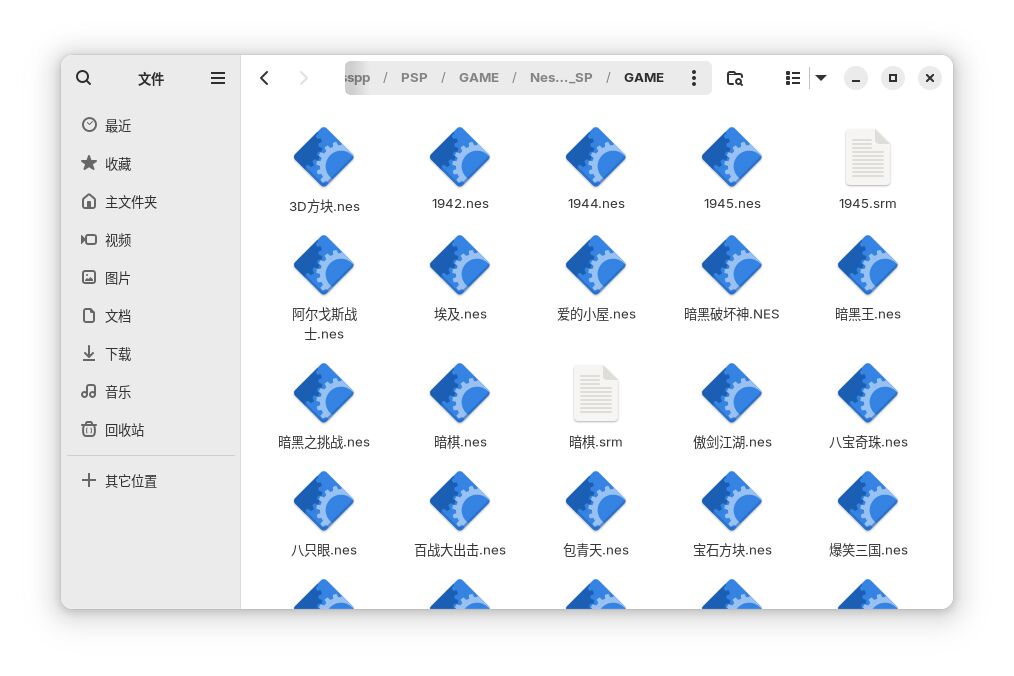Click the truncated Nes..._SP breadcrumb
The width and height of the screenshot is (1014, 676).
click(x=561, y=77)
